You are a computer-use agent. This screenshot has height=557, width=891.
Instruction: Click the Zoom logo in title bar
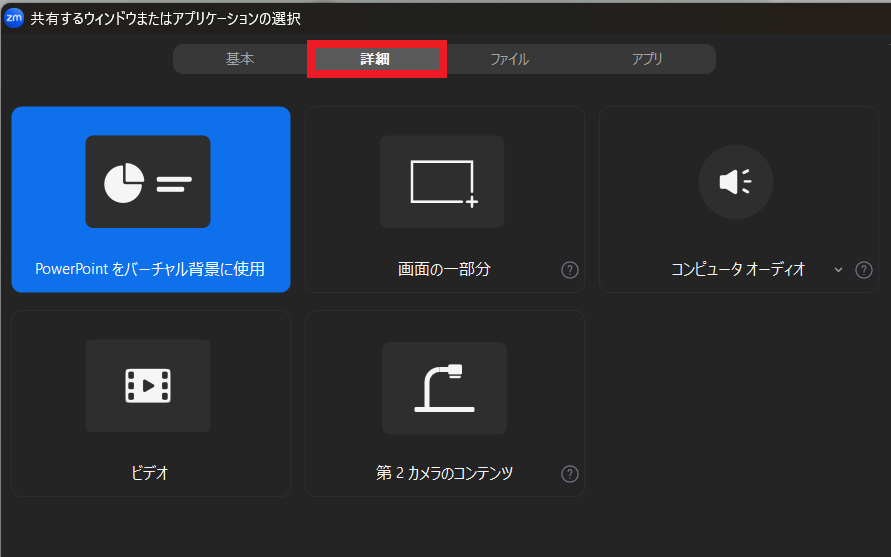coord(14,18)
